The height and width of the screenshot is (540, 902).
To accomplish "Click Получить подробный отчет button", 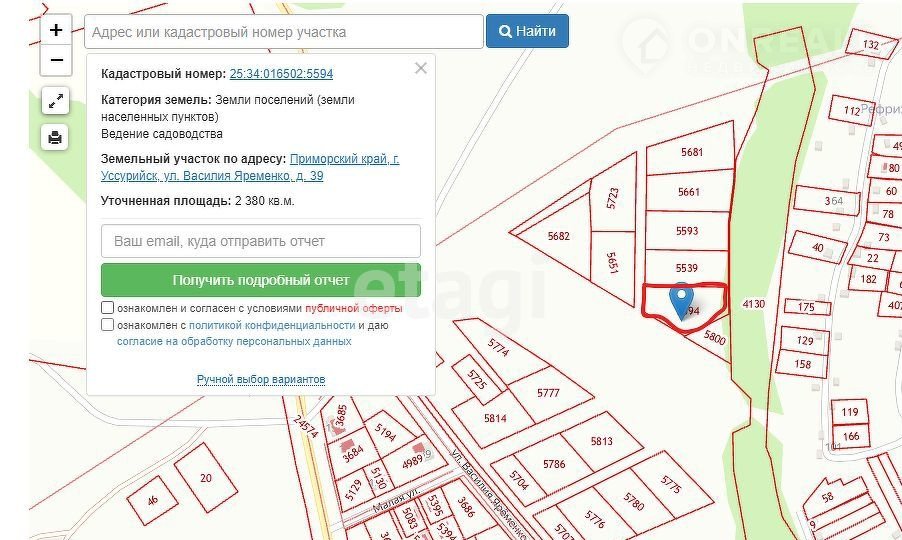I will (x=261, y=280).
